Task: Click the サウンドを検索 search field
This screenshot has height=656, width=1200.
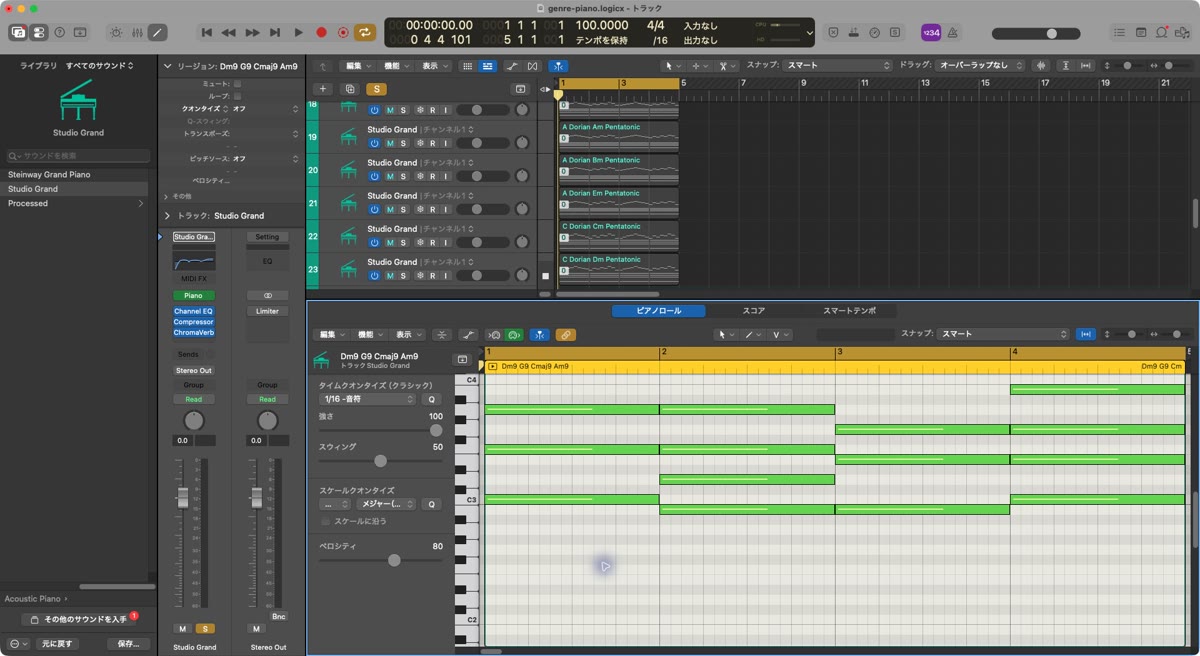Action: click(78, 156)
